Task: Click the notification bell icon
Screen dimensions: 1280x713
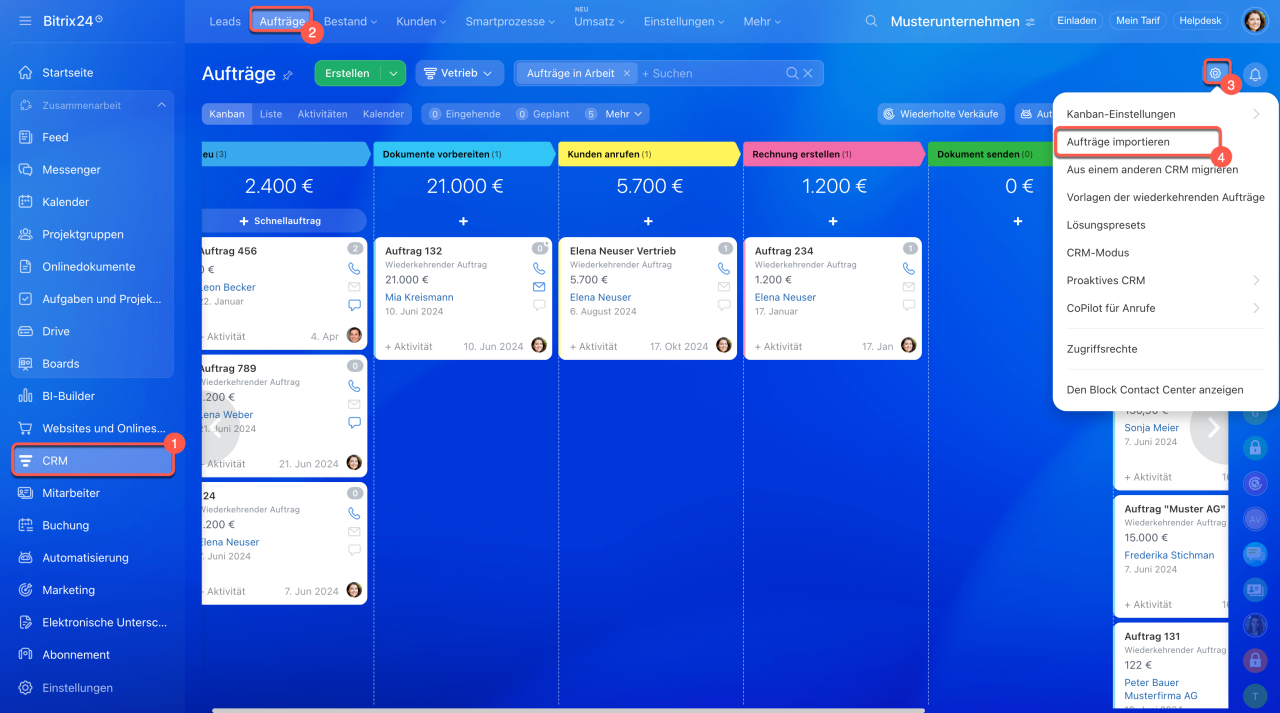Action: coord(1254,74)
